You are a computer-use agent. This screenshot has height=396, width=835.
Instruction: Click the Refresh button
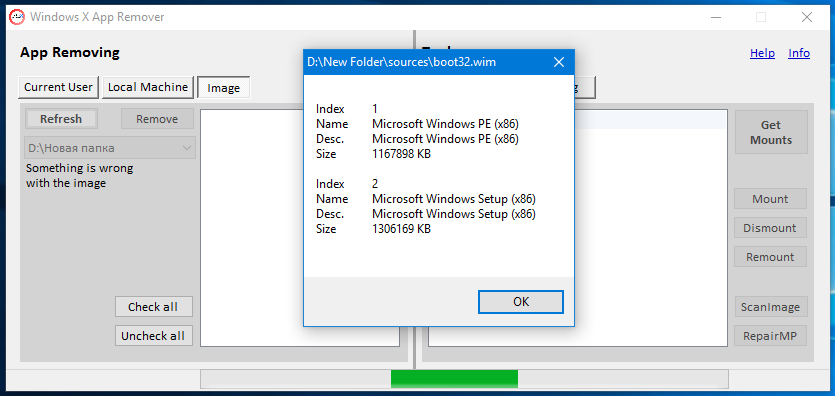pos(61,119)
